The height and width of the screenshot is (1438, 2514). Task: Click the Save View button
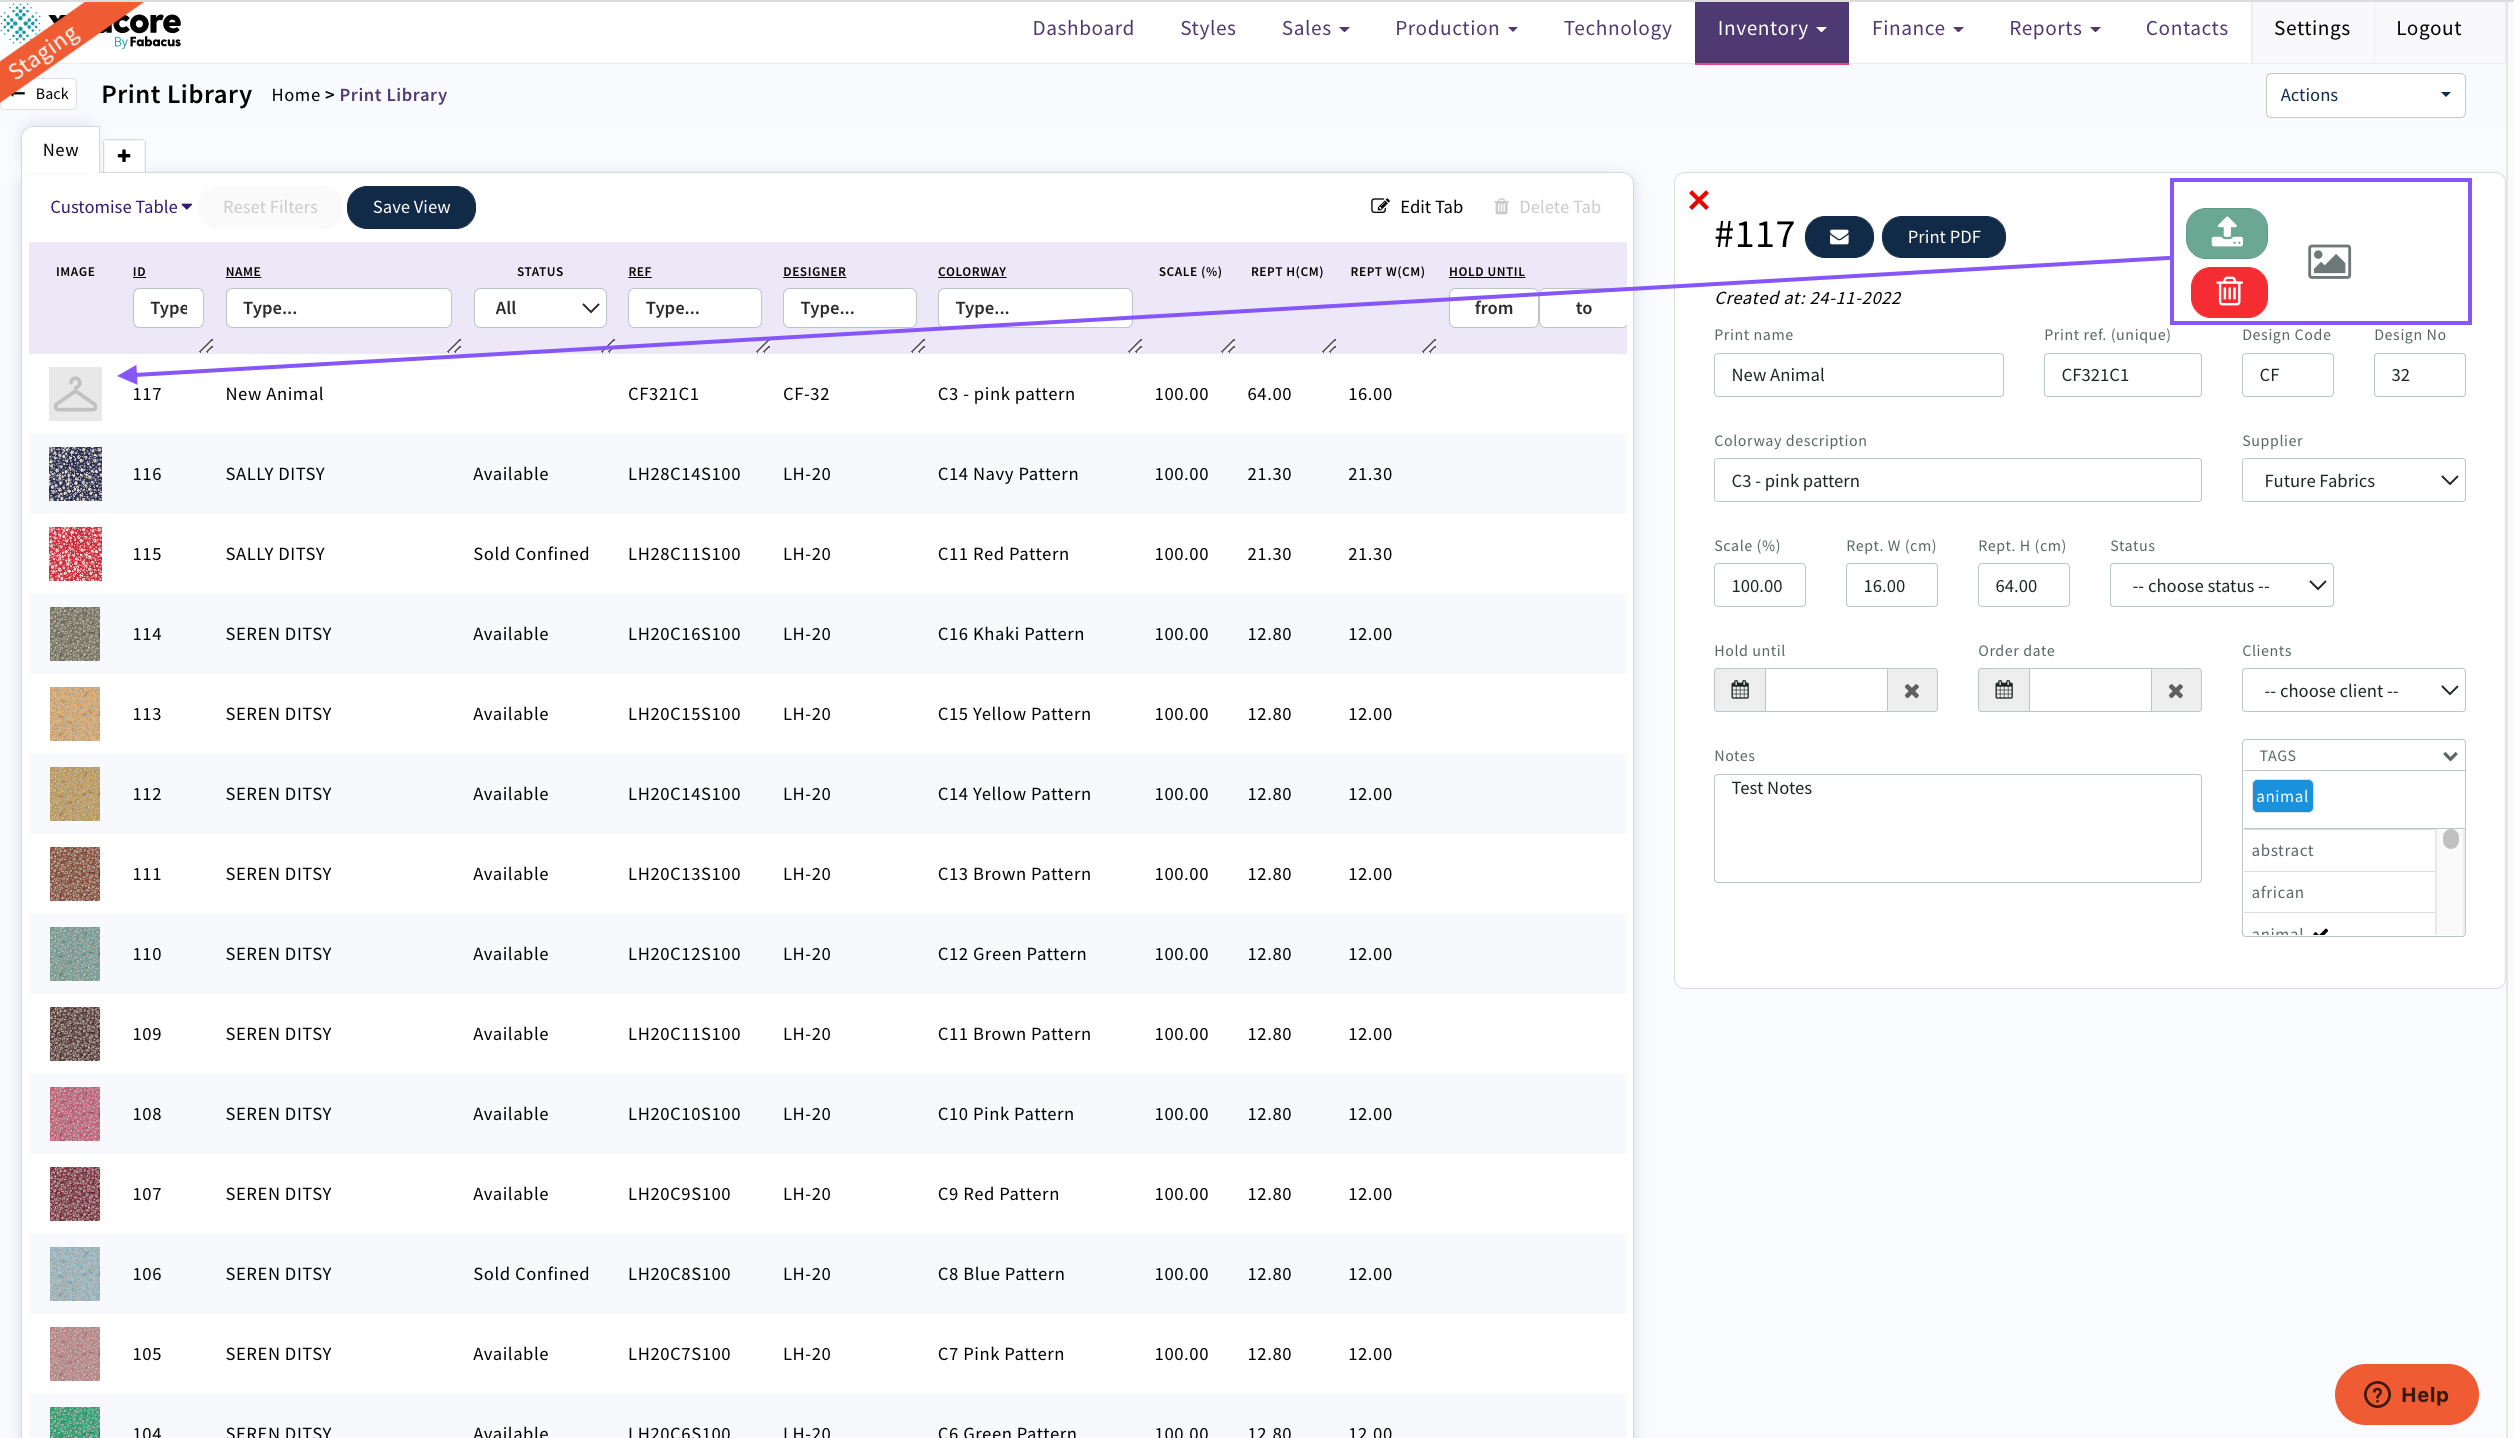click(x=410, y=207)
